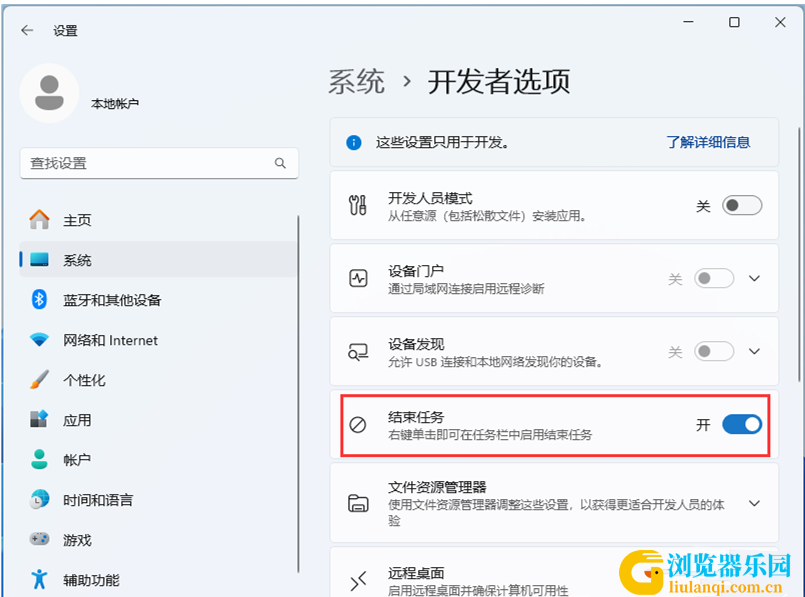Open 应用 settings

[x=158, y=419]
